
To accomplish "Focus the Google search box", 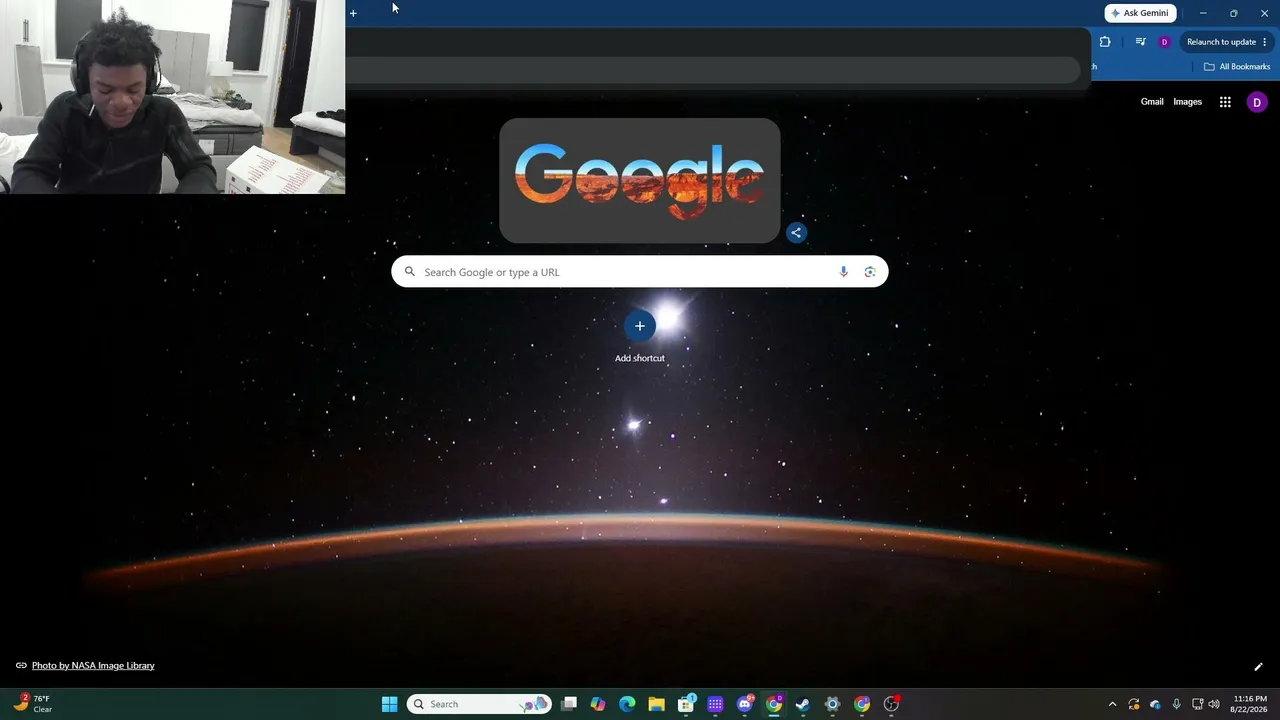I will point(640,272).
